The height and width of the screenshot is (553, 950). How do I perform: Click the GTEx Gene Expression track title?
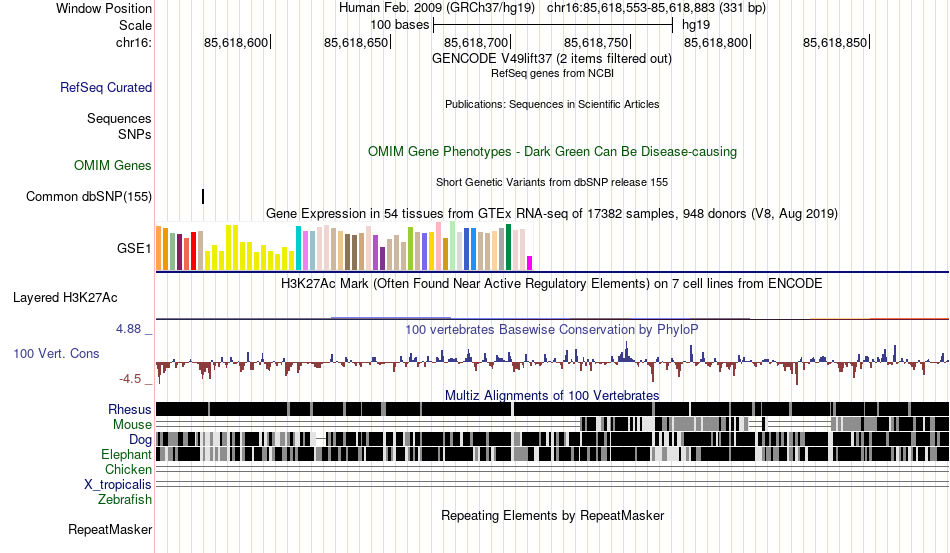click(552, 213)
